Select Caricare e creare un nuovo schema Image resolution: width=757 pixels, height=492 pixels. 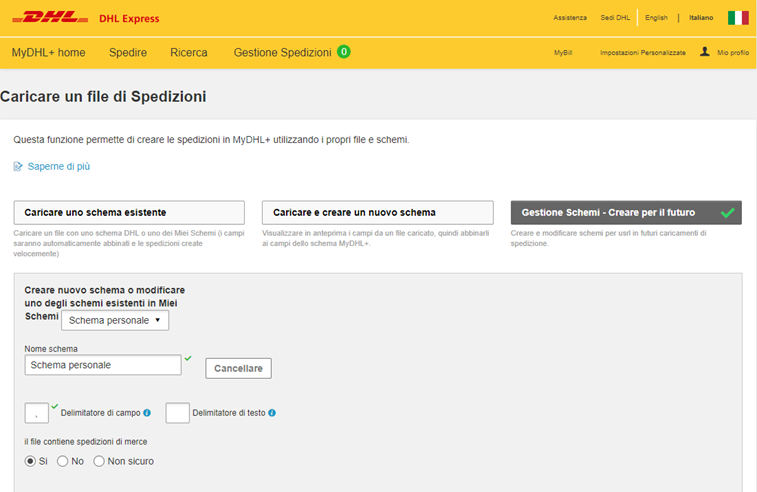coord(377,213)
